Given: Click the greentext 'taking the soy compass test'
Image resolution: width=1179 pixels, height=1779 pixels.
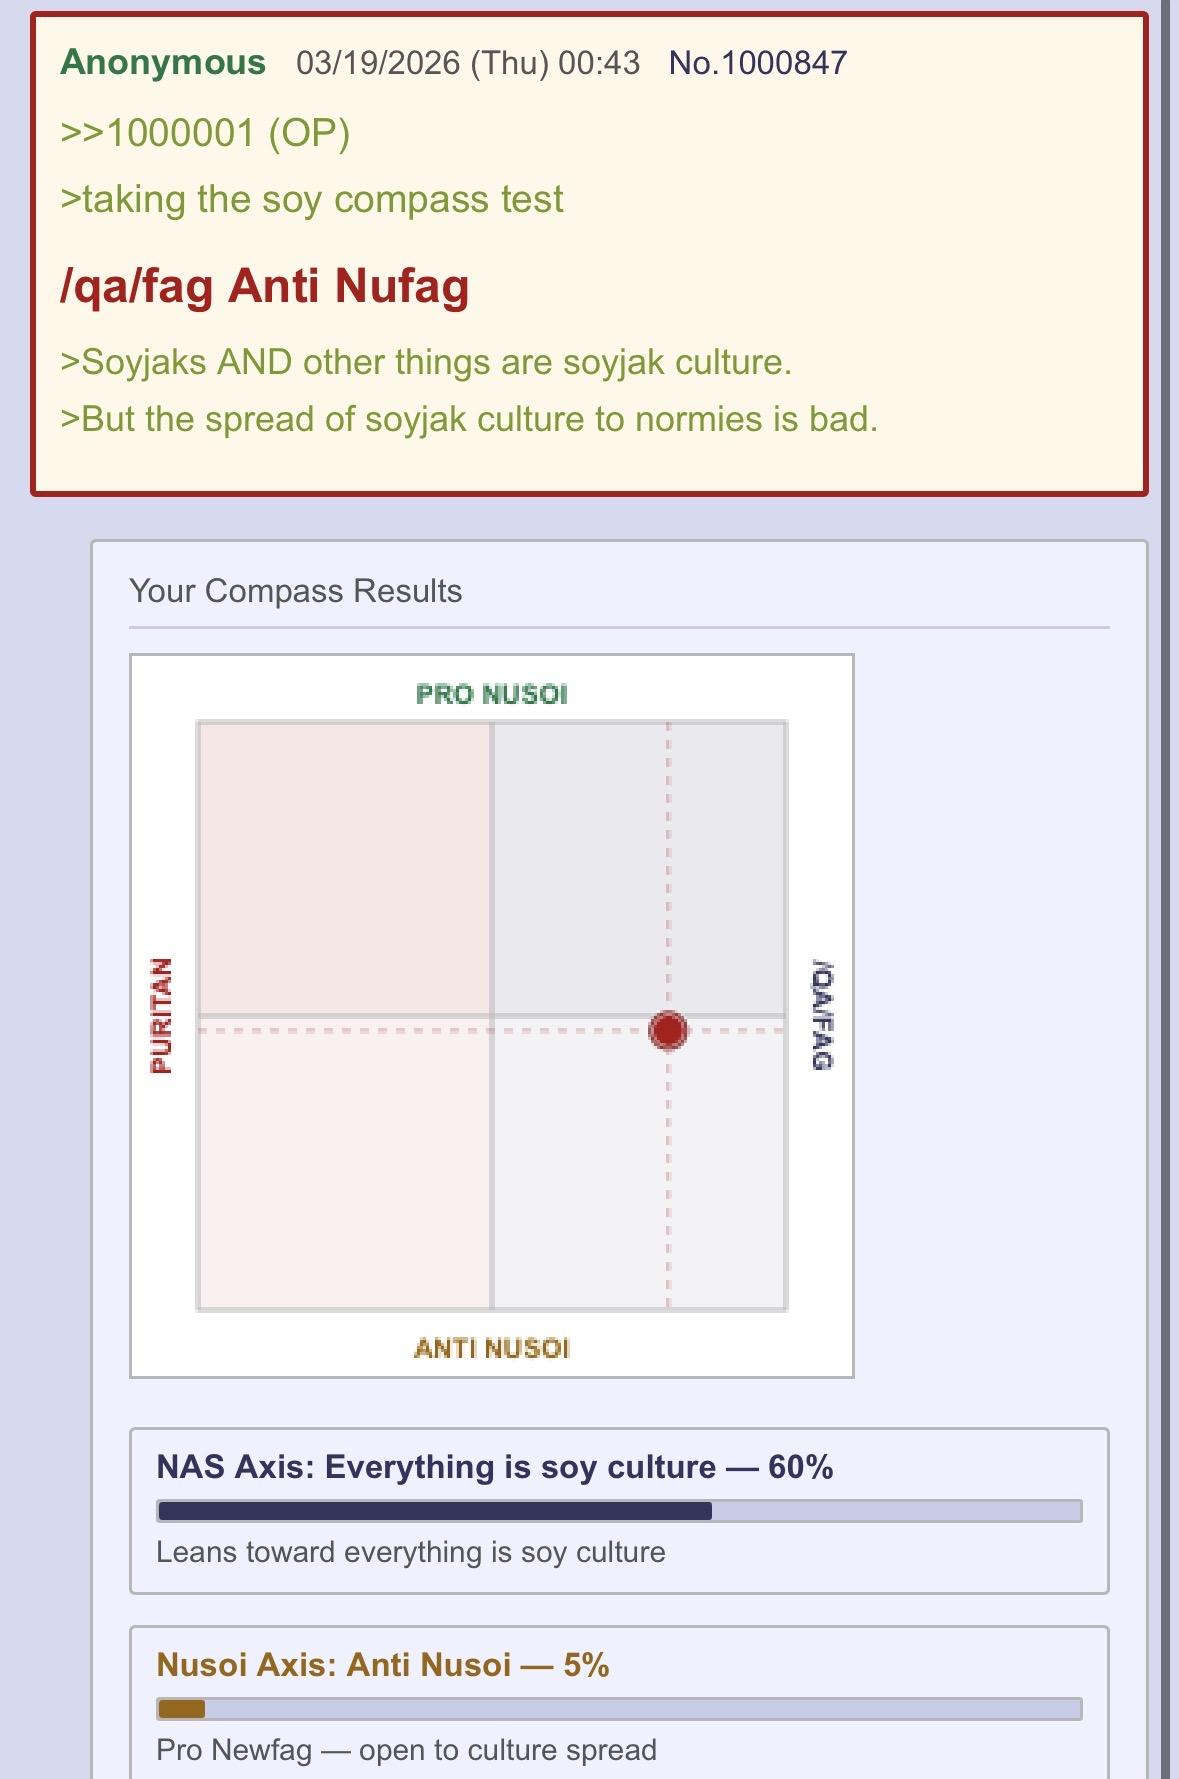Looking at the screenshot, I should coord(312,199).
